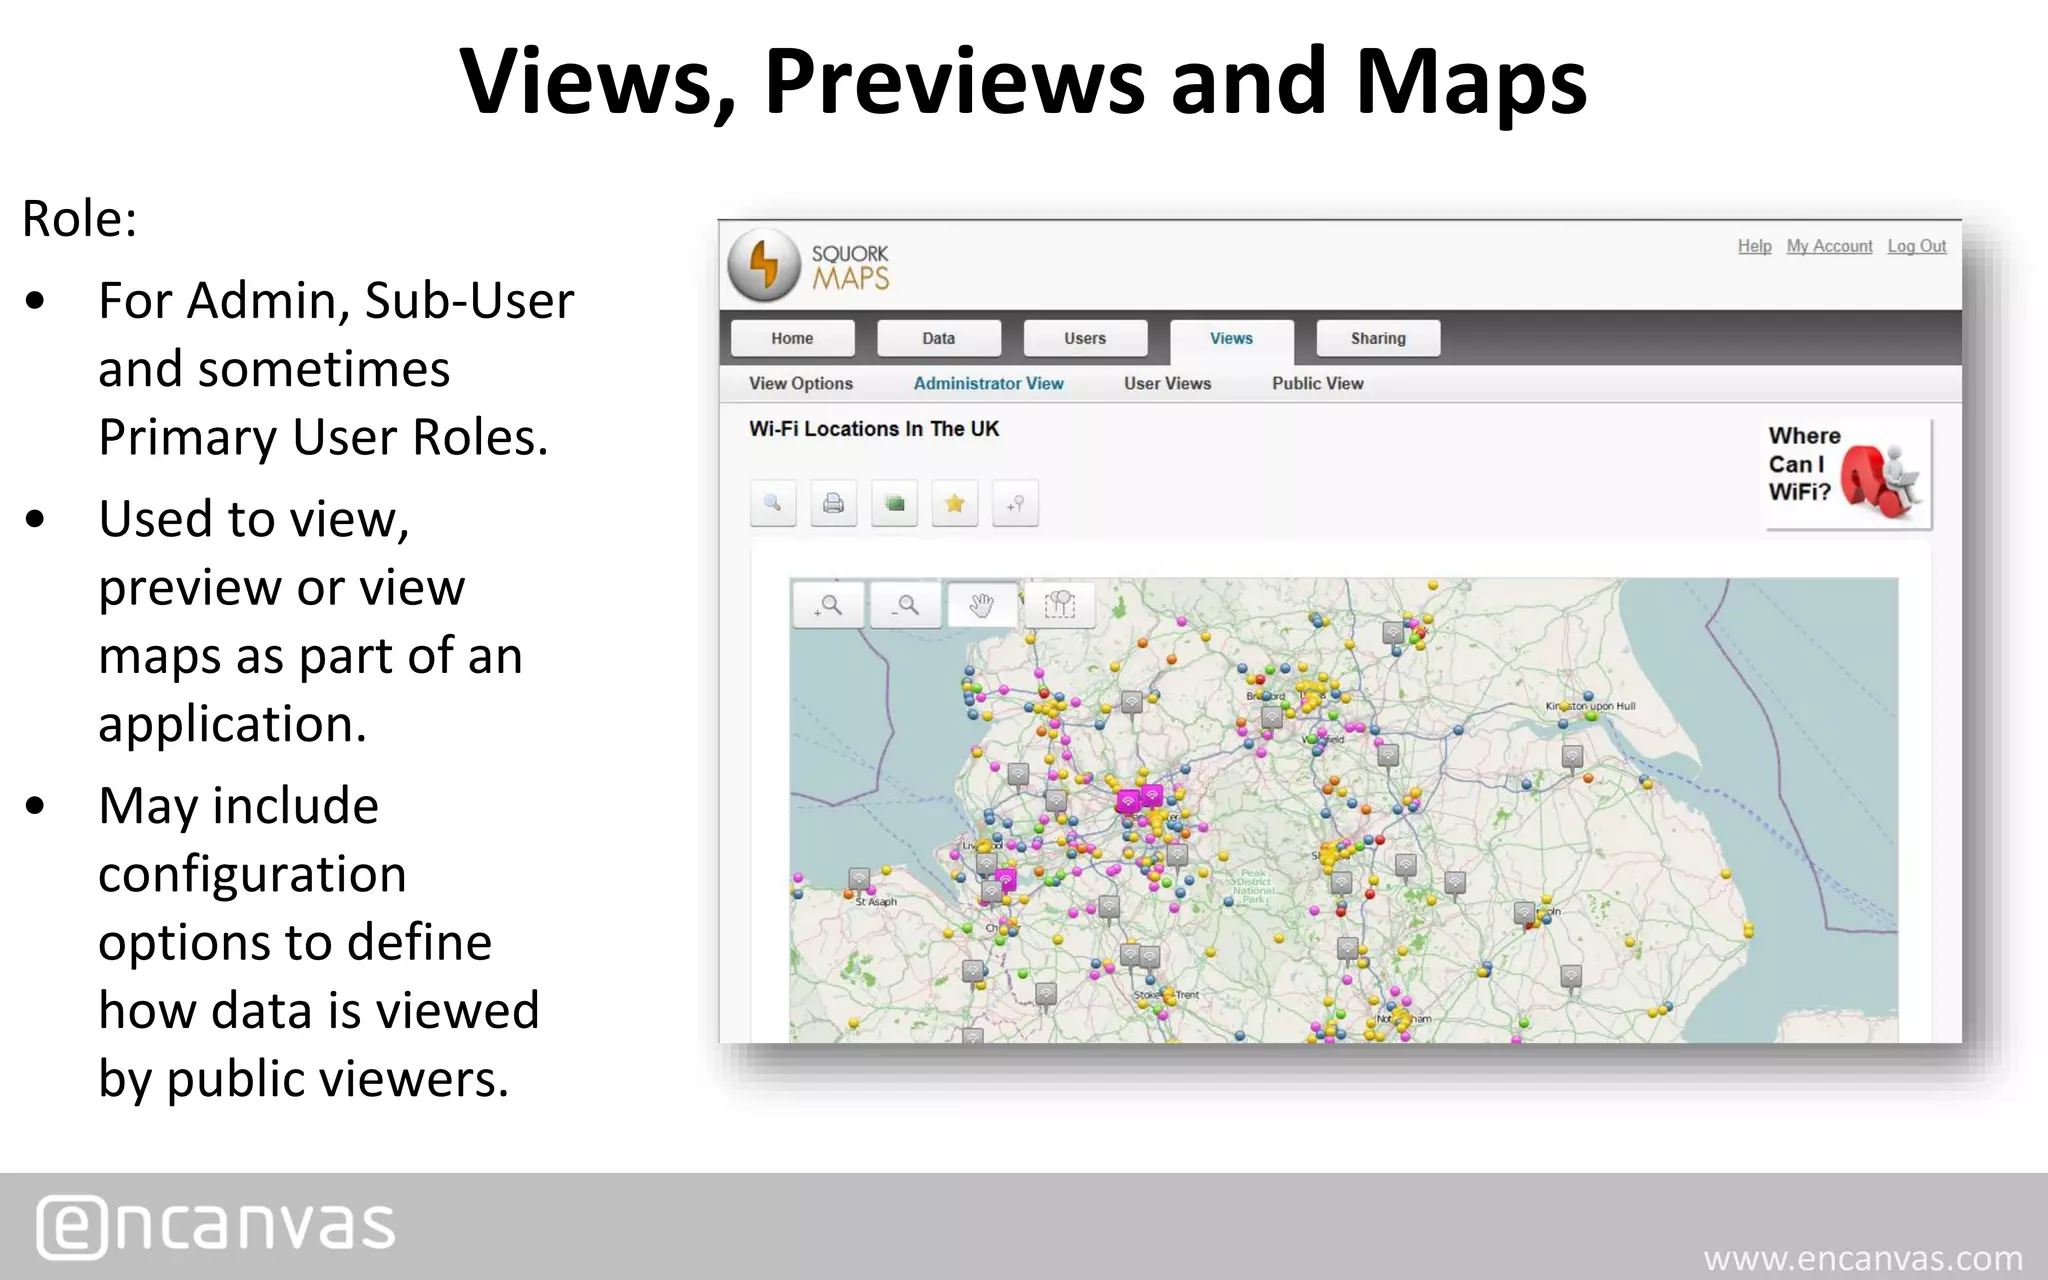Select the map zoom out tool

[906, 605]
